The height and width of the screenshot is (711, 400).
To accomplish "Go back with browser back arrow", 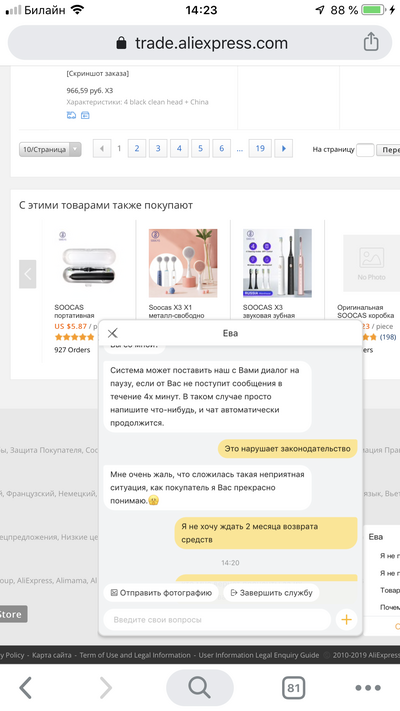I will point(26,688).
